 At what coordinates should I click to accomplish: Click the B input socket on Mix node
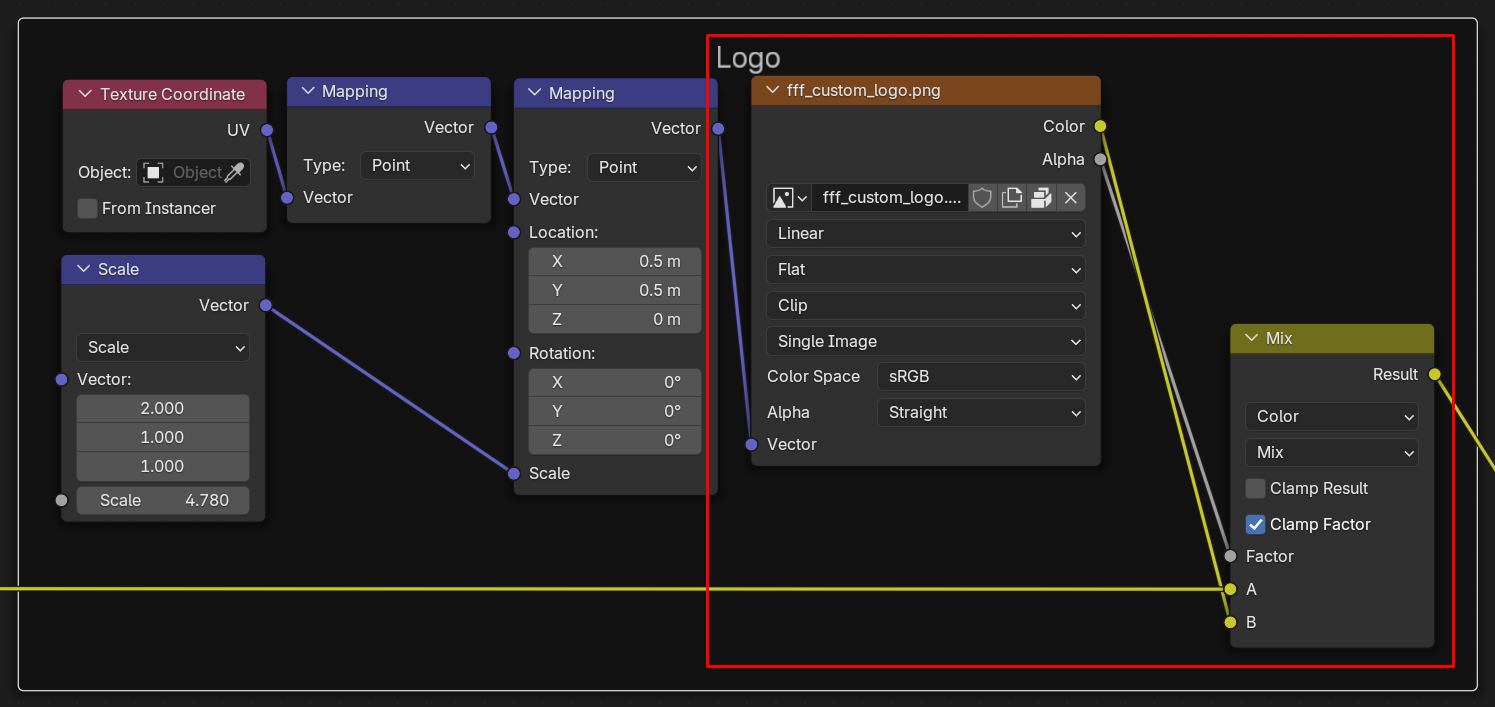click(x=1230, y=622)
